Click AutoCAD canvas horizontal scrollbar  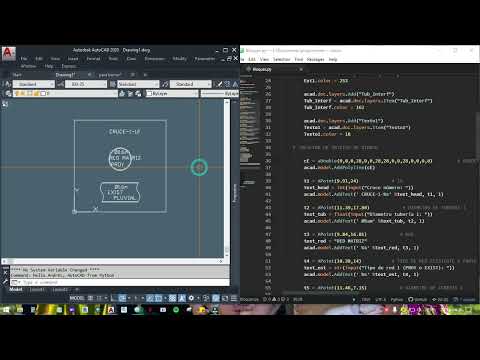113,261
